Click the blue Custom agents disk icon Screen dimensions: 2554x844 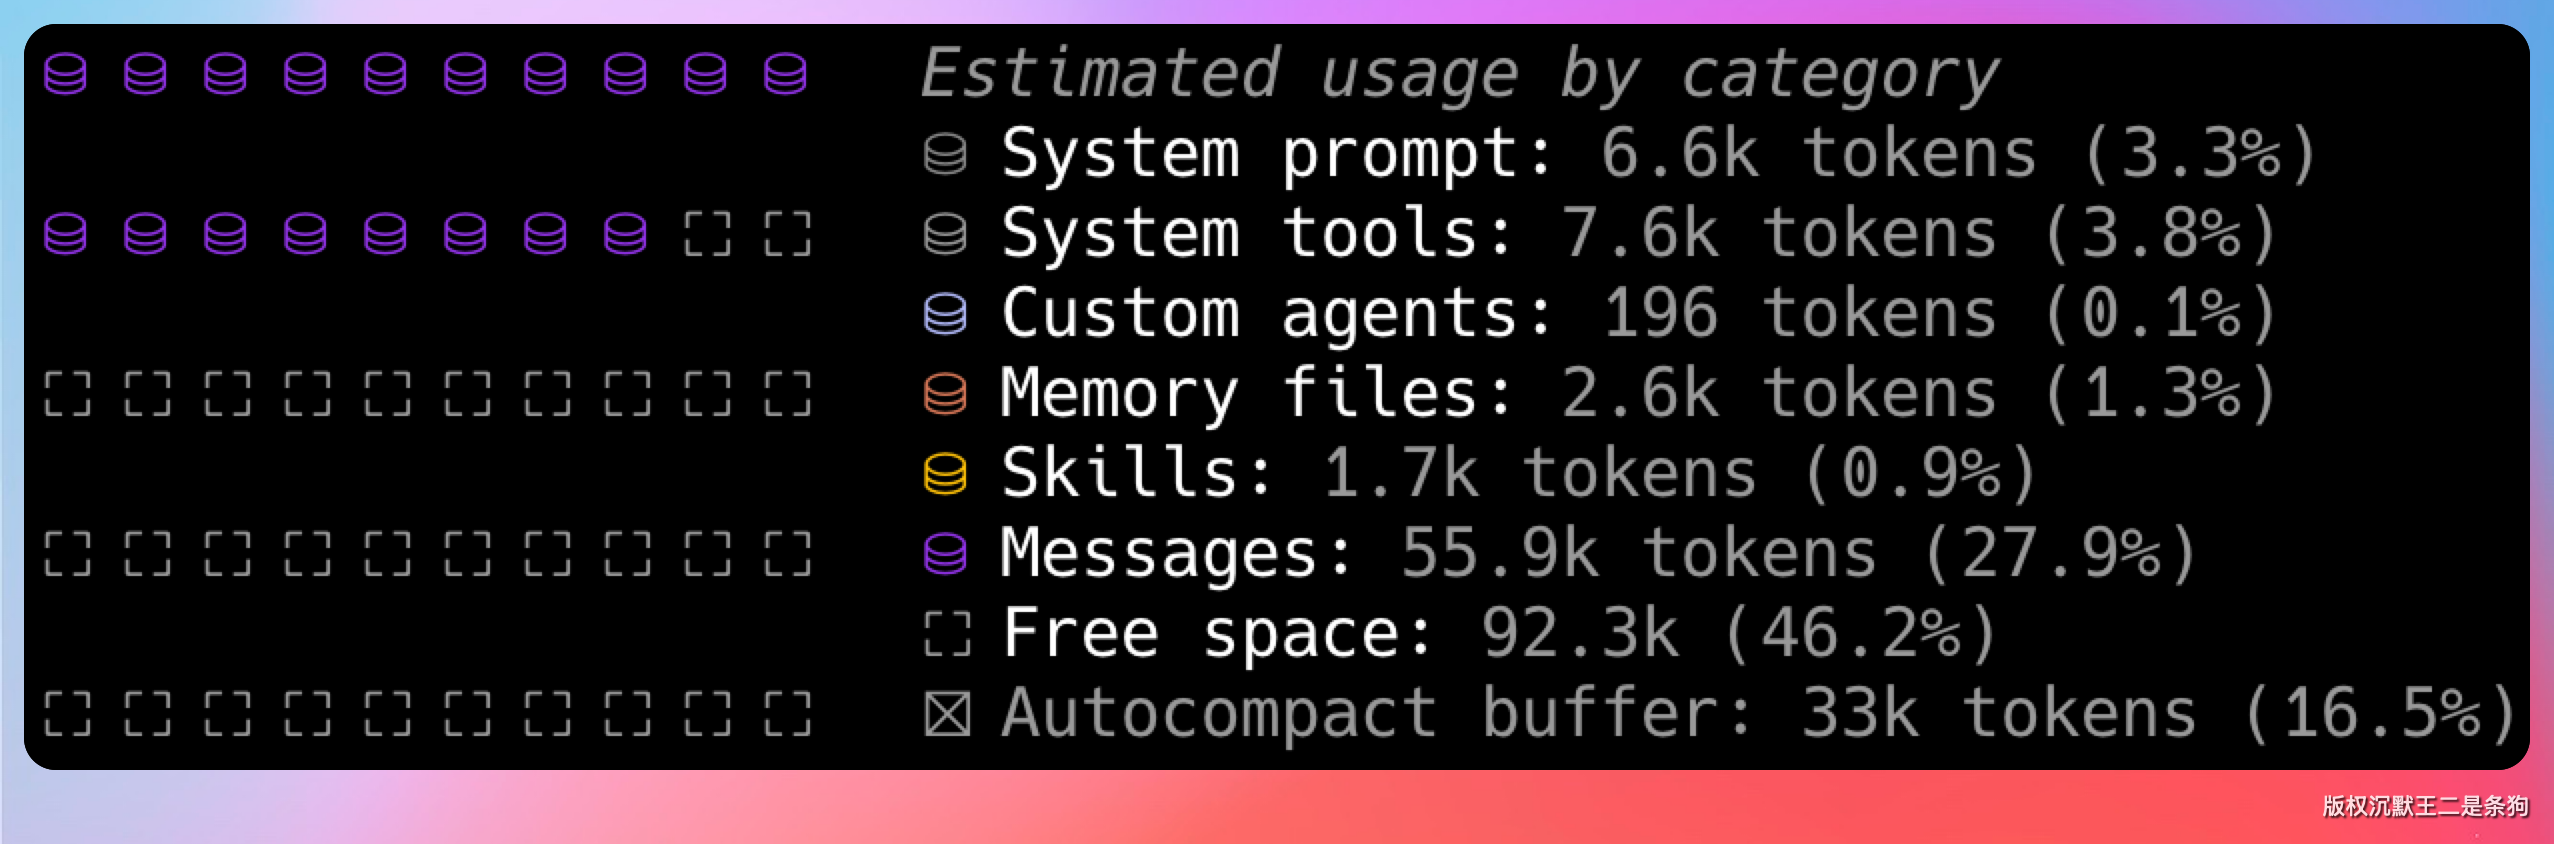(x=945, y=314)
